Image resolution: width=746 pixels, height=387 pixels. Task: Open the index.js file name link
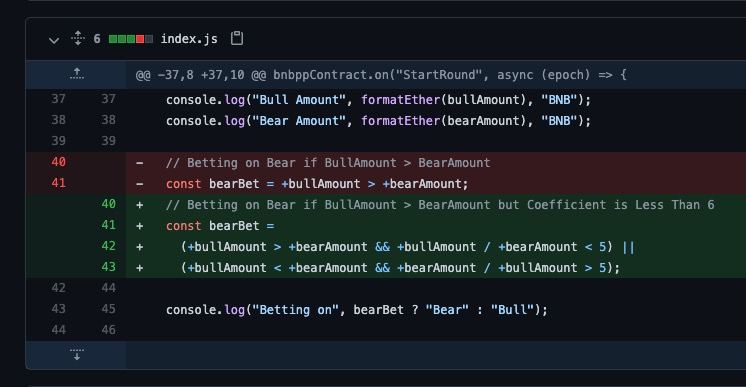(189, 39)
